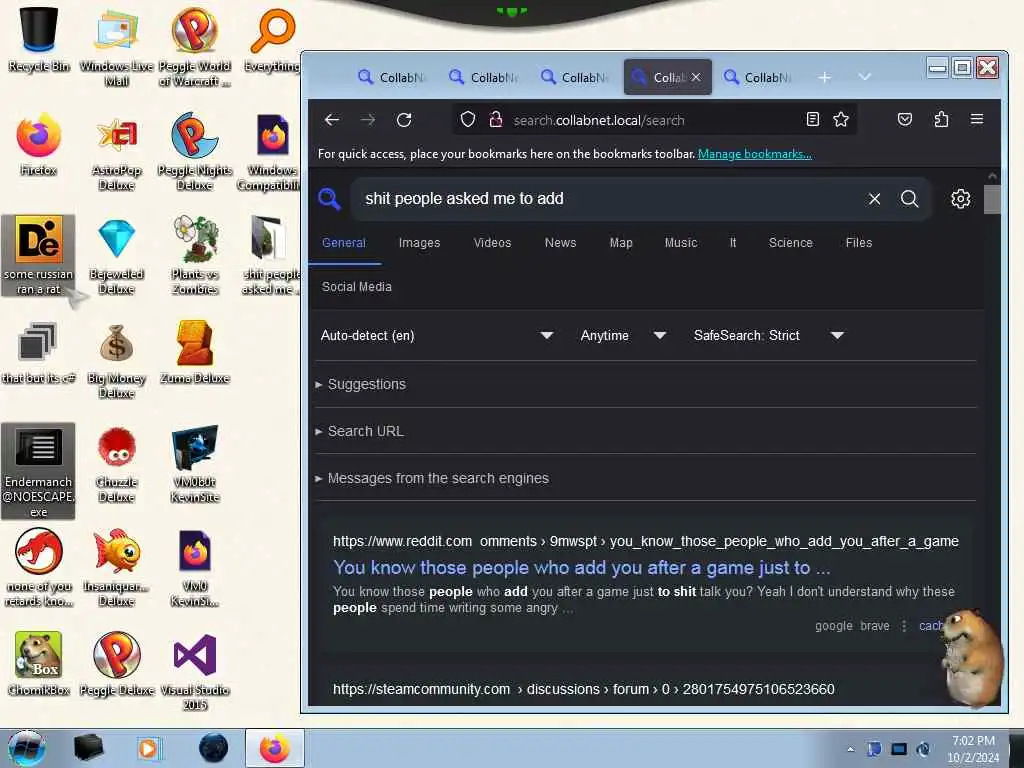Screen dimensions: 1024x768
Task: Switch to the Science category tab
Action: [x=791, y=243]
